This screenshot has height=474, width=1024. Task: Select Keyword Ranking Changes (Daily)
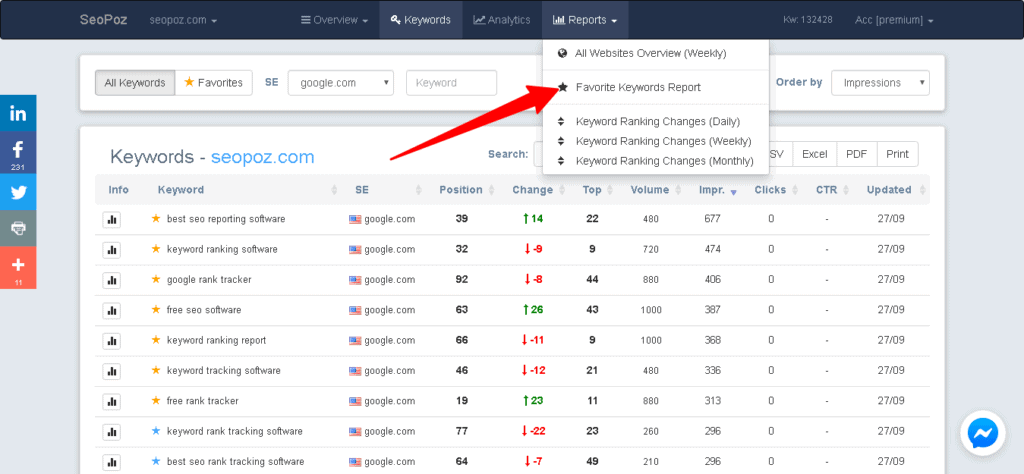658,121
